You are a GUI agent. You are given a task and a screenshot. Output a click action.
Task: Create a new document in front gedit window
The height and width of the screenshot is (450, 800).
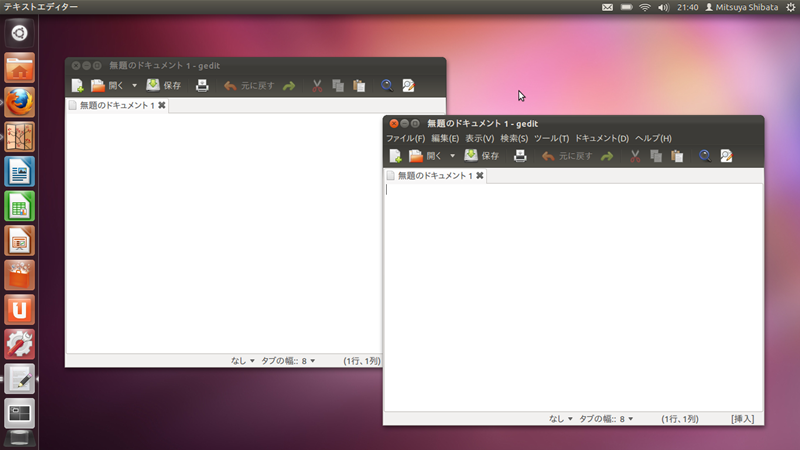coord(395,156)
